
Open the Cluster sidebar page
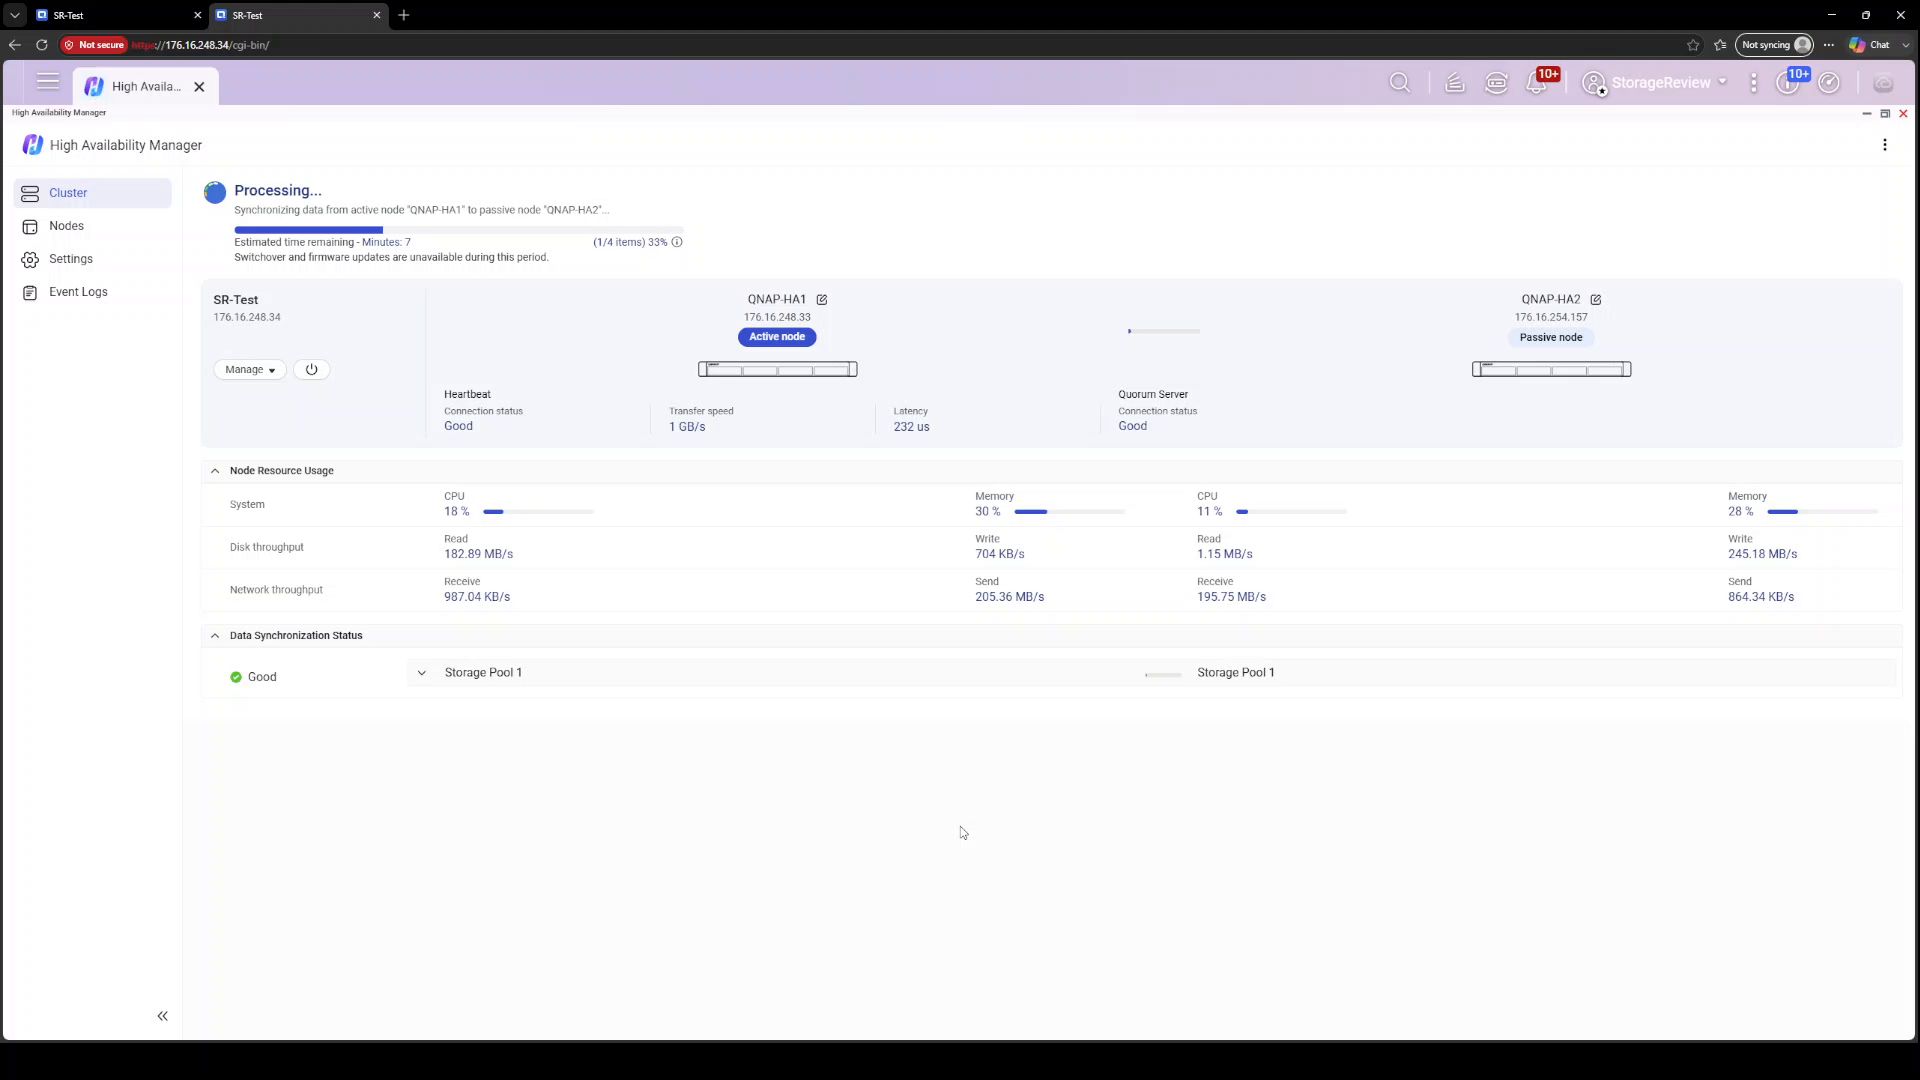[x=93, y=193]
